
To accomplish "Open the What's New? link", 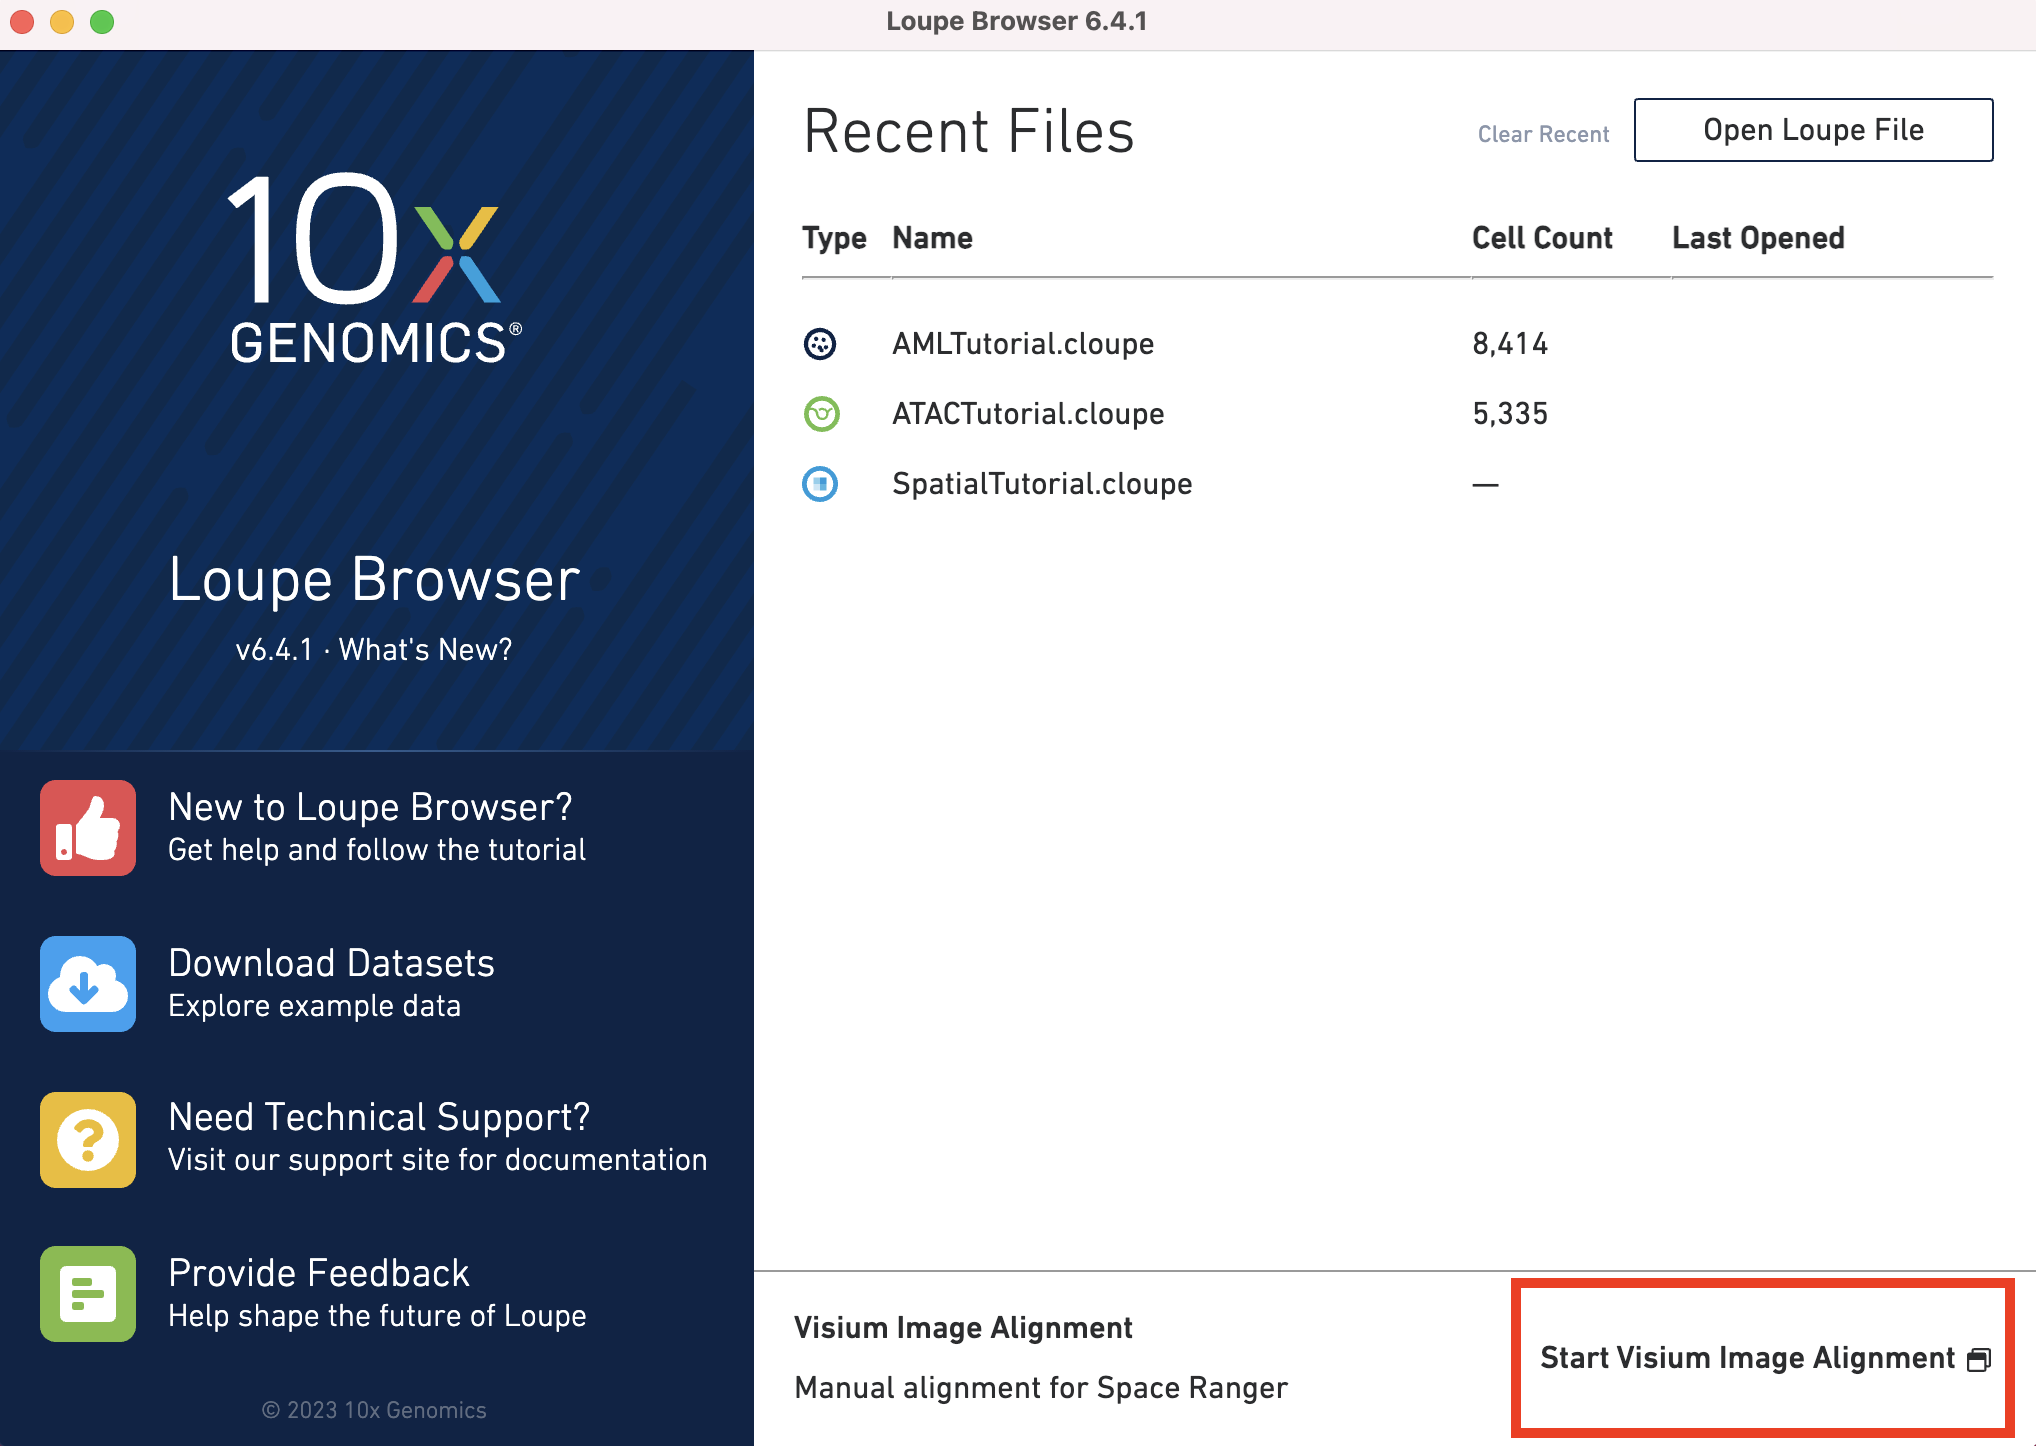I will [425, 650].
